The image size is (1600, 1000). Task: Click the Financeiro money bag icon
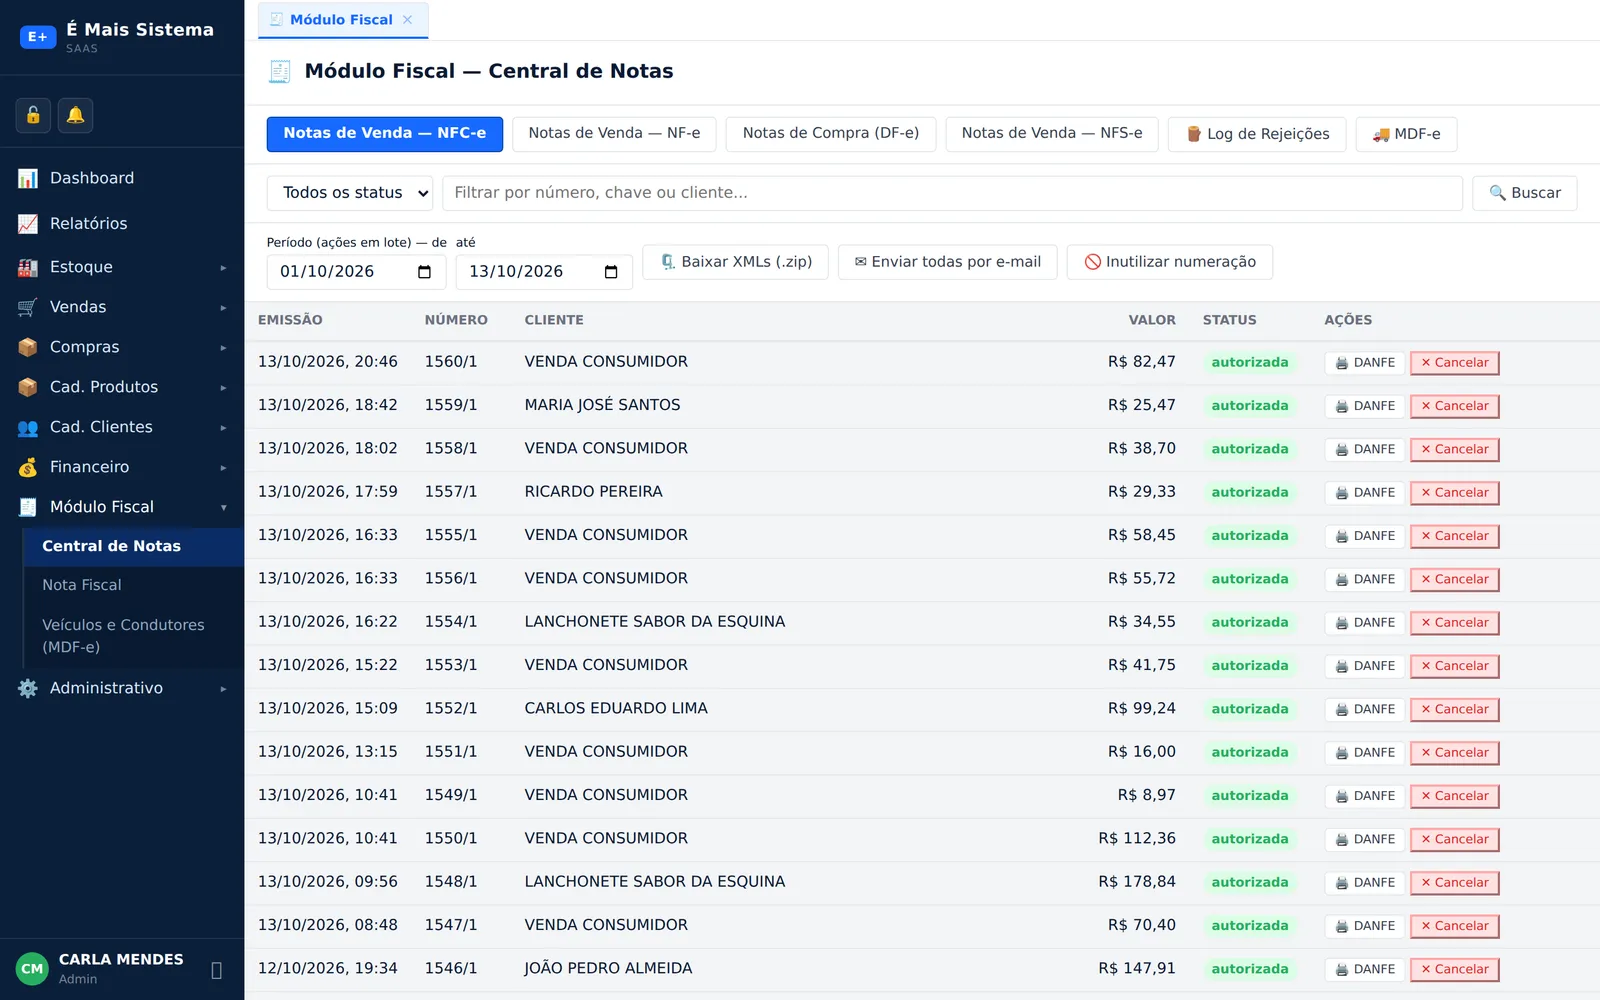[x=28, y=467]
